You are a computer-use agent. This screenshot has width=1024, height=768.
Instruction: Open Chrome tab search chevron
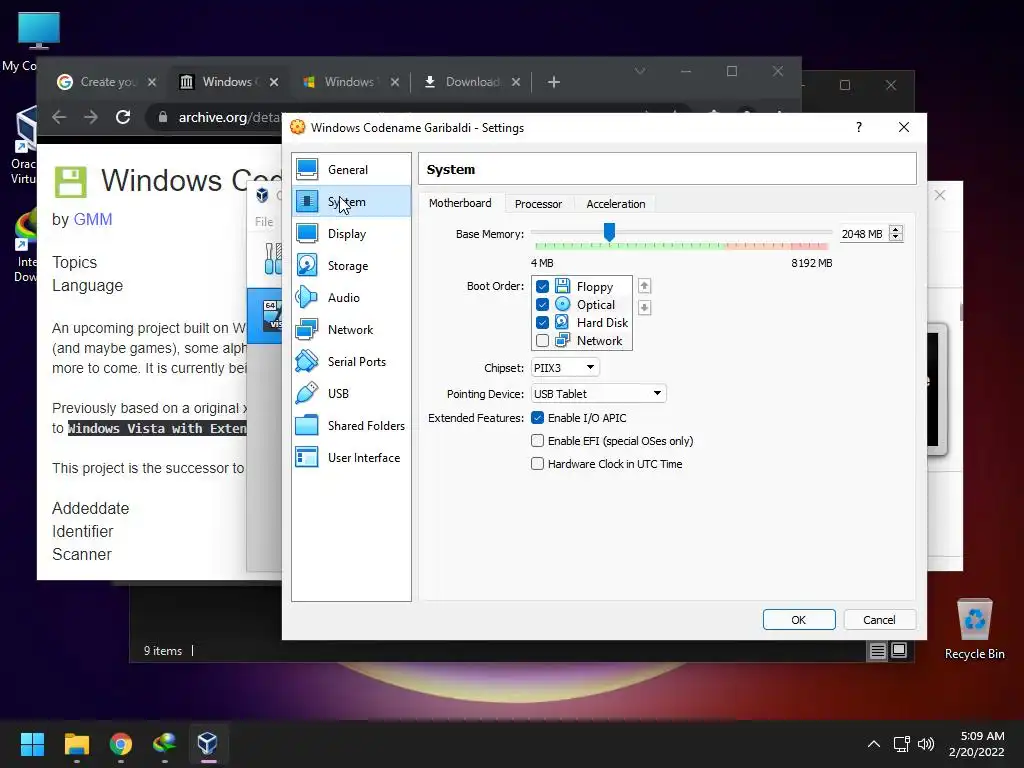click(x=640, y=71)
